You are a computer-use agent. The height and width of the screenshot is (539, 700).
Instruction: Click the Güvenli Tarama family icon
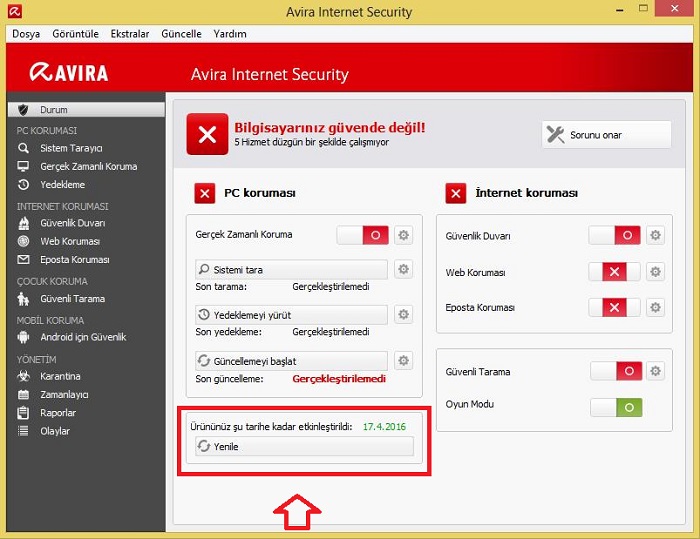pyautogui.click(x=23, y=299)
